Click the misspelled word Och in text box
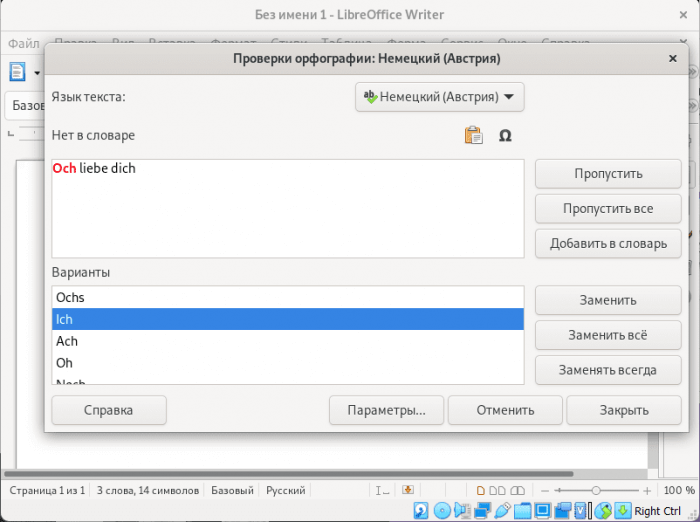This screenshot has height=522, width=700. pyautogui.click(x=64, y=168)
